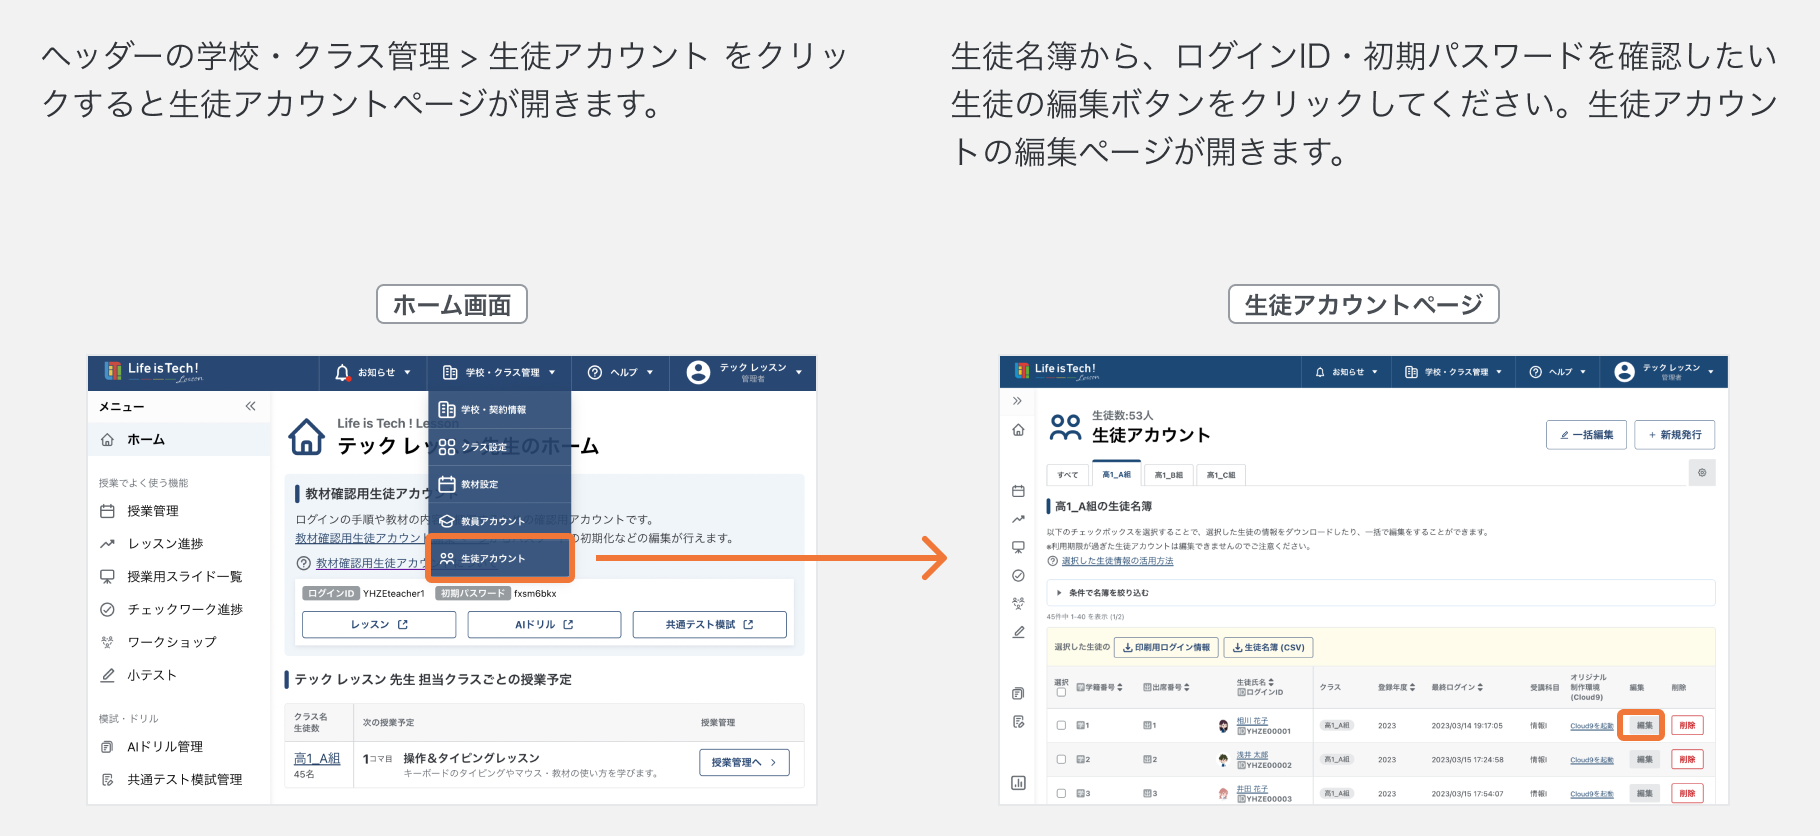Click 新規発行 button

1675,435
